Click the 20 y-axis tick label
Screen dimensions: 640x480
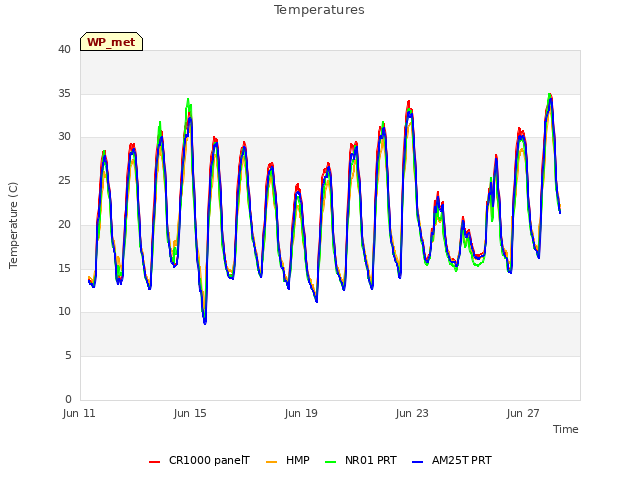click(64, 224)
